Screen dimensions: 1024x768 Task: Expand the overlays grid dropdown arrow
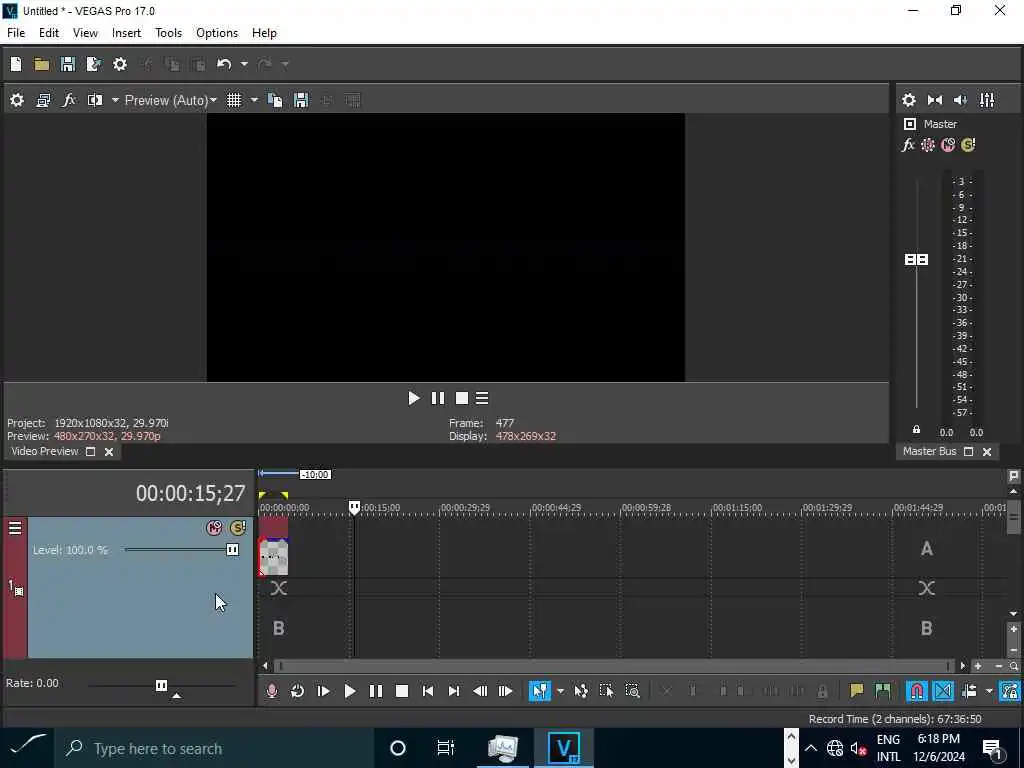[x=254, y=100]
